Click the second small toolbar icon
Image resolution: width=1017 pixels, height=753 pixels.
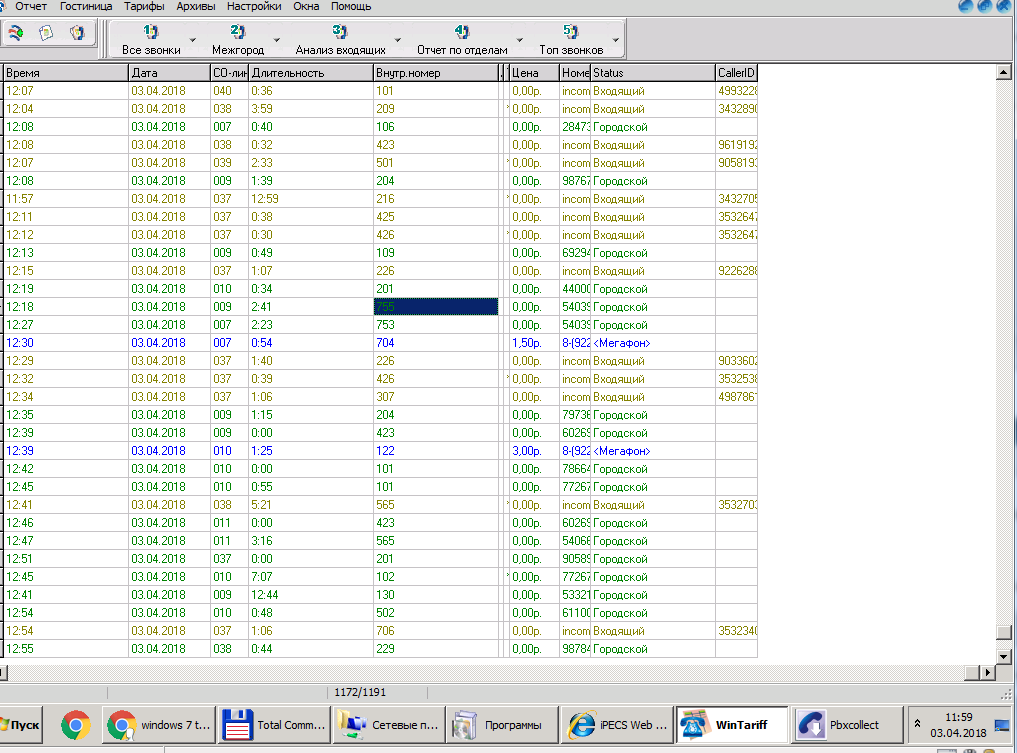click(46, 33)
